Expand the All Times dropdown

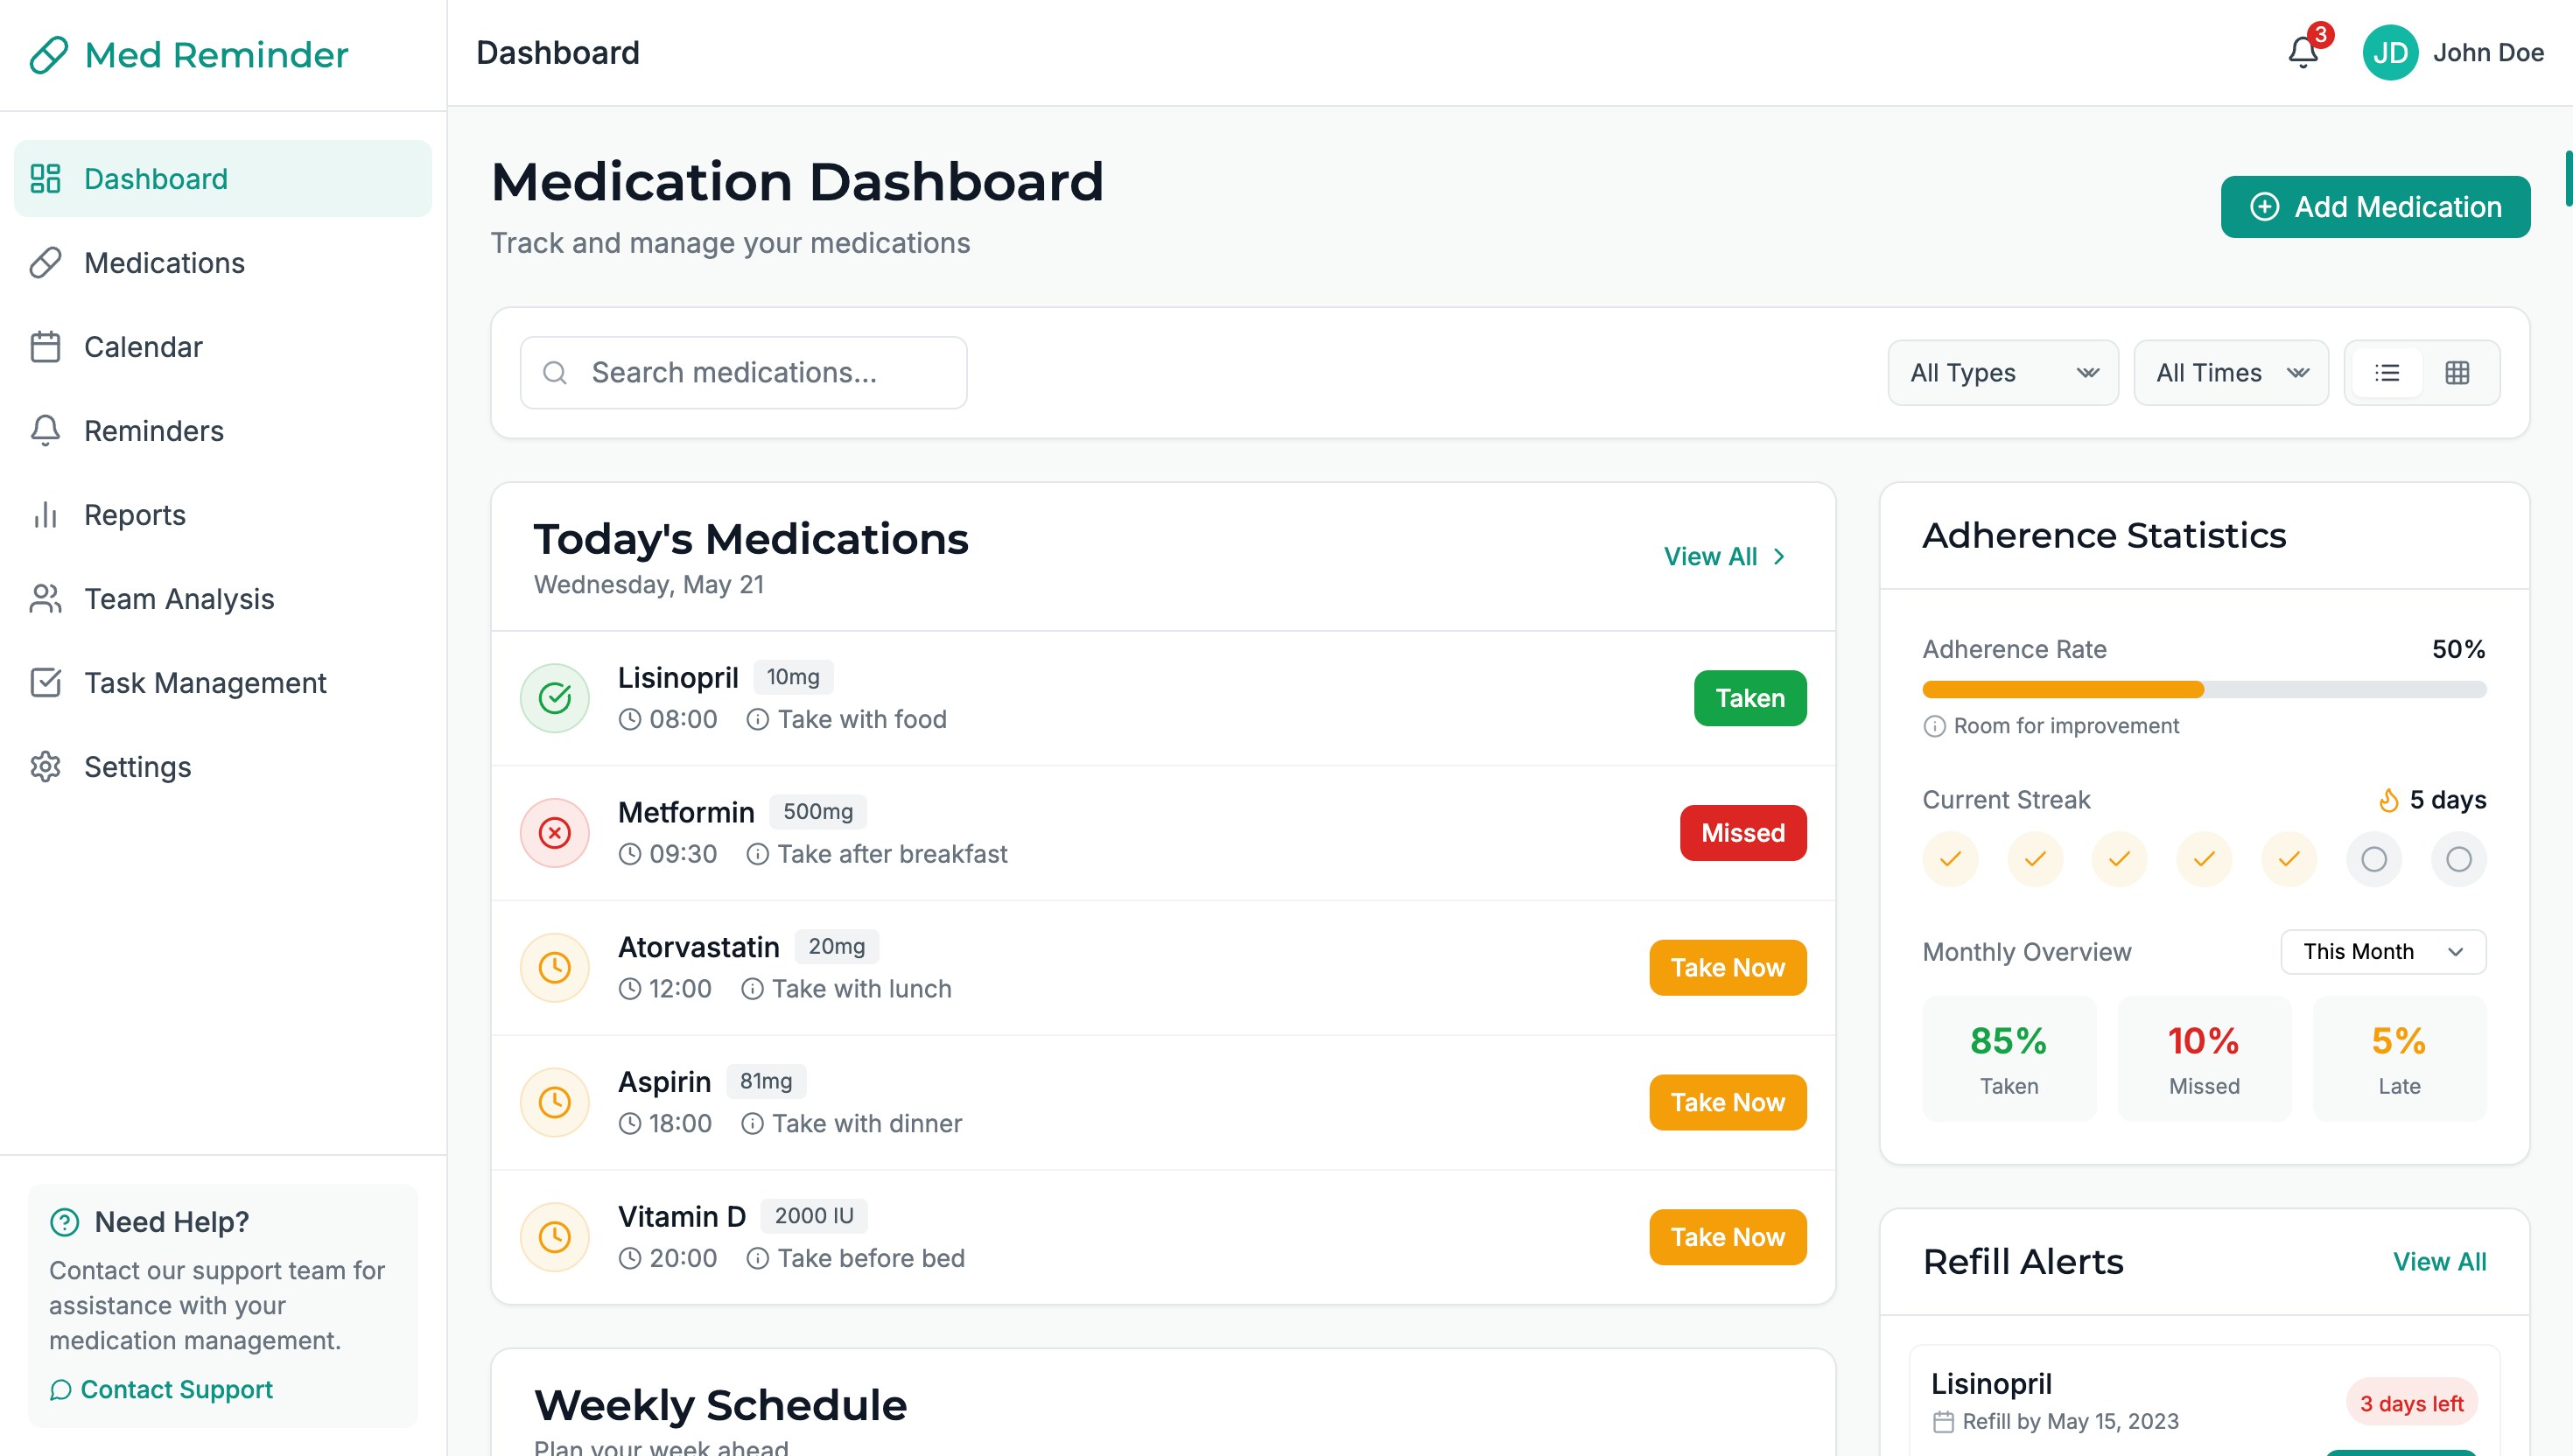point(2230,372)
